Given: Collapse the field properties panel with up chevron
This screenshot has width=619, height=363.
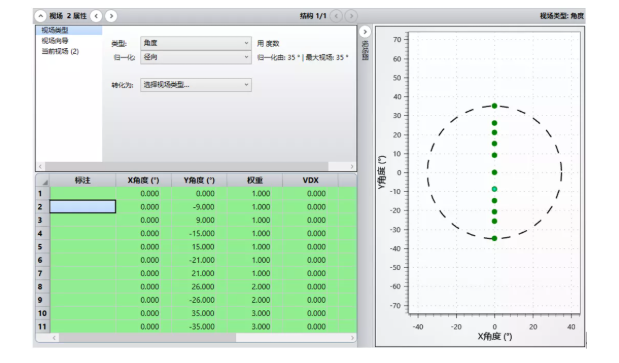Looking at the screenshot, I should 41,16.
